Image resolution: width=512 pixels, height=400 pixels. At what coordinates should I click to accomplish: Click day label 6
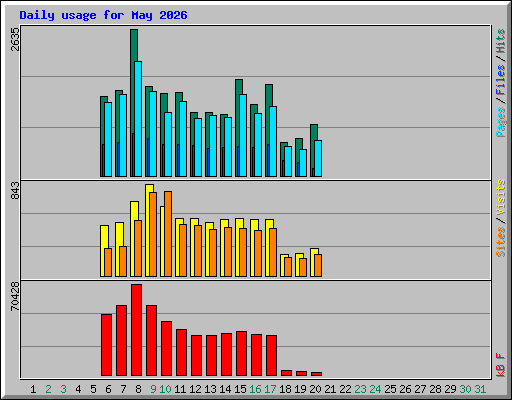tap(108, 389)
